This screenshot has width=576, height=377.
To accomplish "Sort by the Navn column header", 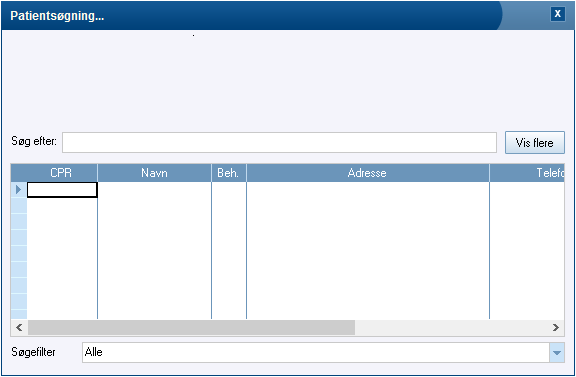I will [154, 173].
